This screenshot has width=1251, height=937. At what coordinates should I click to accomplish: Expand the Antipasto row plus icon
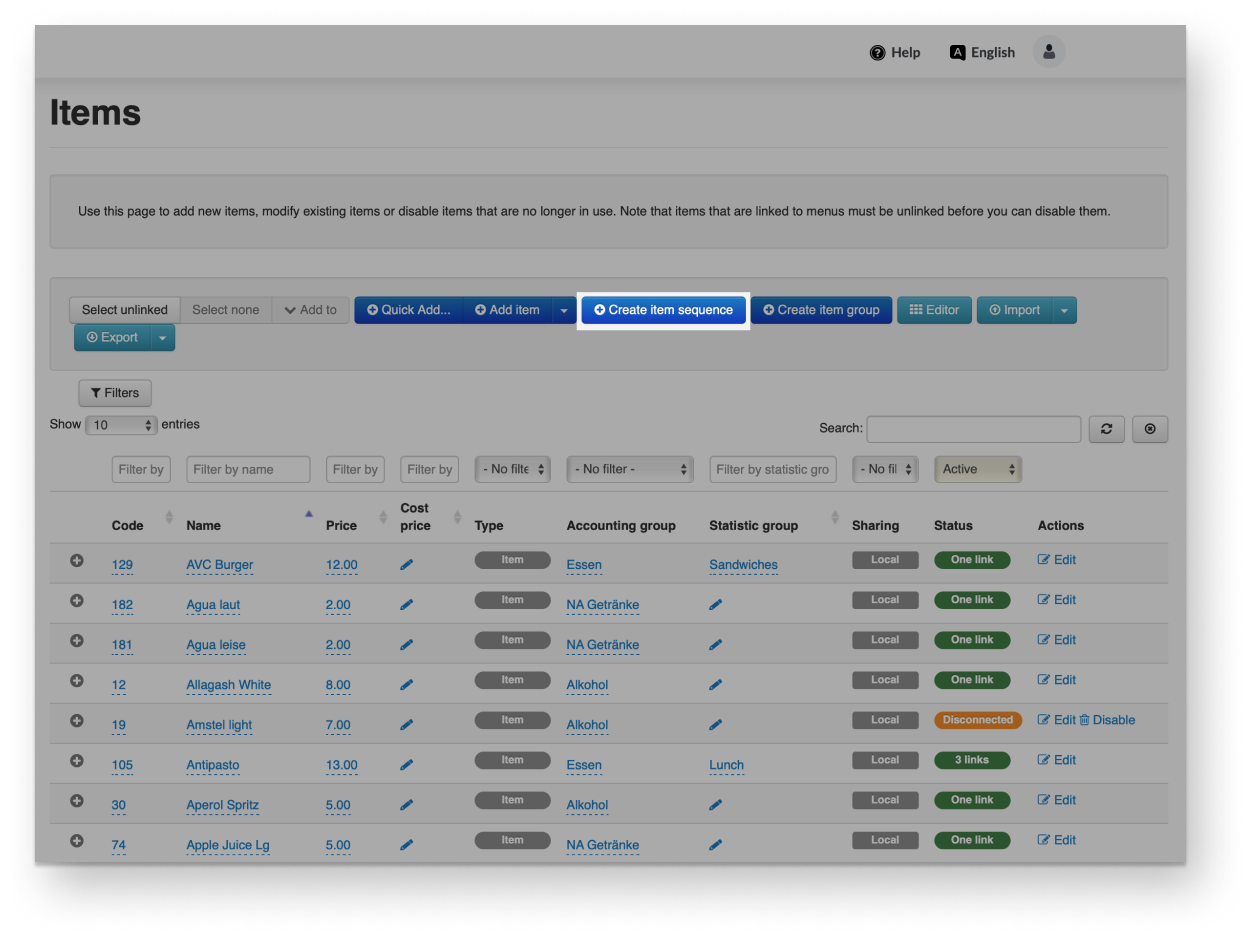pos(76,760)
